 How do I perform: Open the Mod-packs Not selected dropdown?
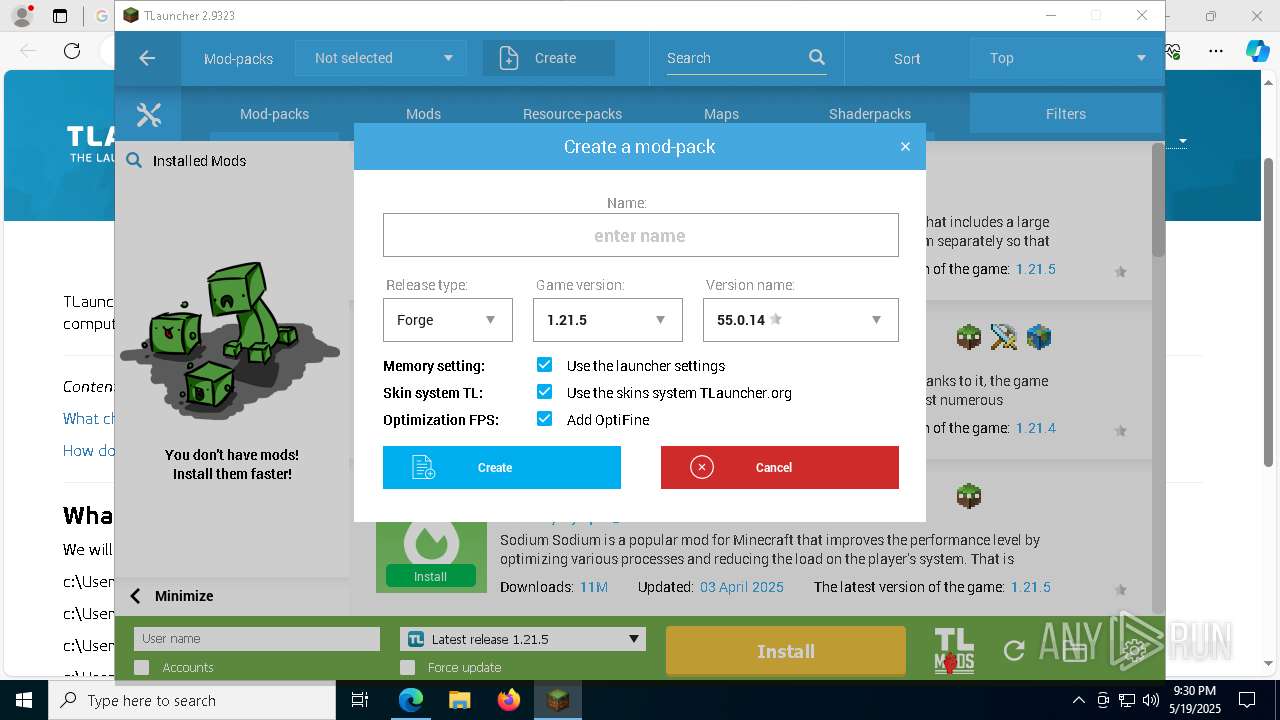click(381, 58)
